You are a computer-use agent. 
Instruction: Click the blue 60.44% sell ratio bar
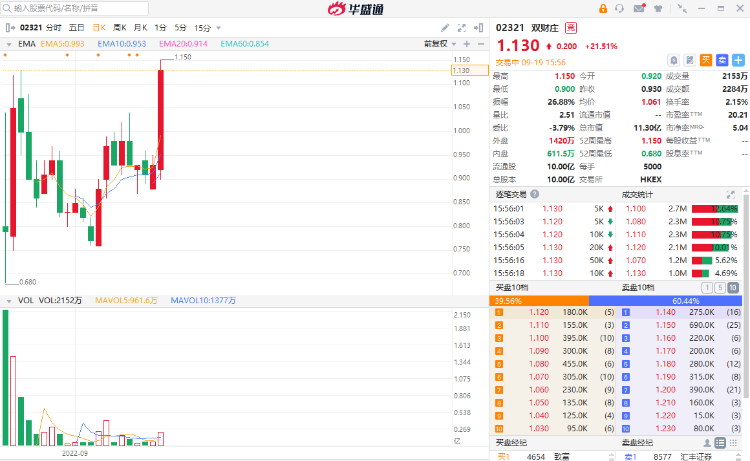665,301
